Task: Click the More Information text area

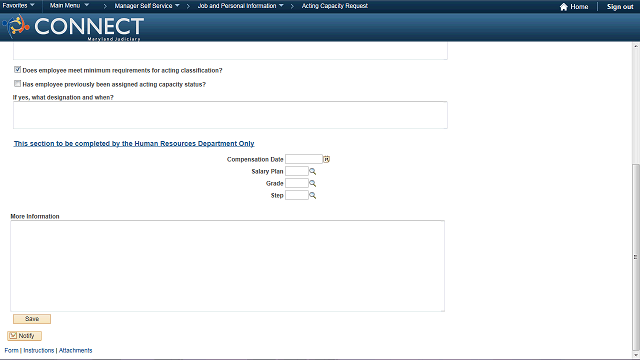Action: pyautogui.click(x=227, y=266)
